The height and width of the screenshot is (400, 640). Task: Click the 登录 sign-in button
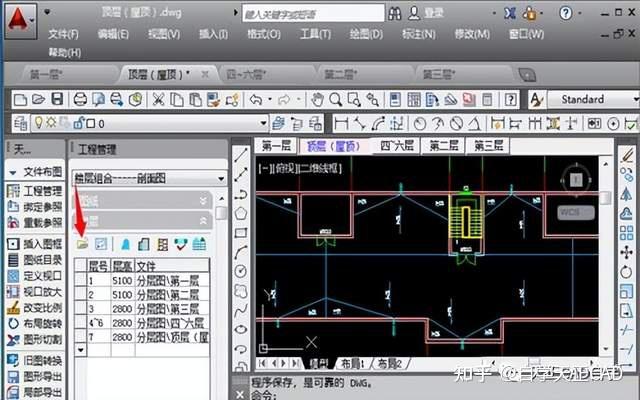(x=433, y=13)
